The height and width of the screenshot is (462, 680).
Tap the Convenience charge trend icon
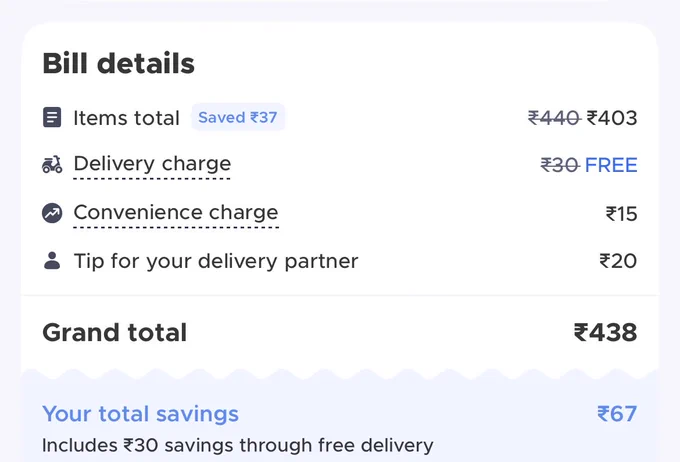[x=52, y=213]
